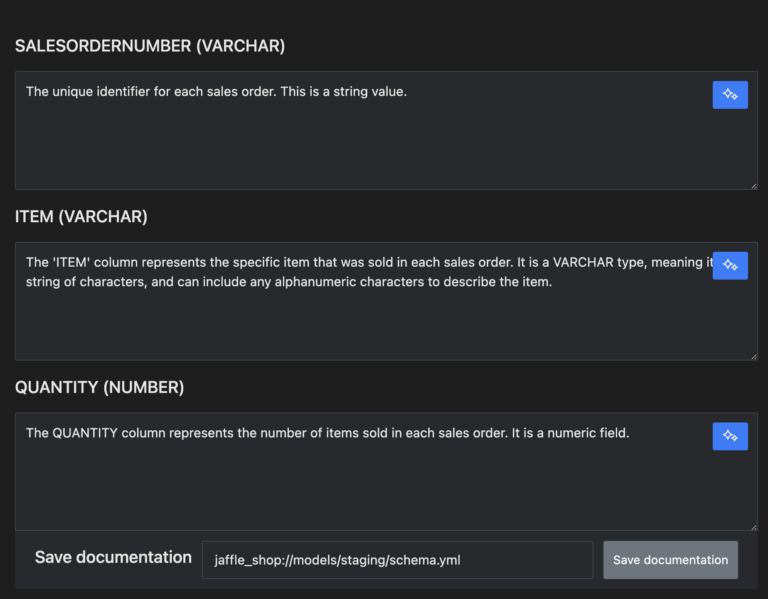
Task: Edit the SALESORDERNUMBER description text area
Action: coord(360,140)
